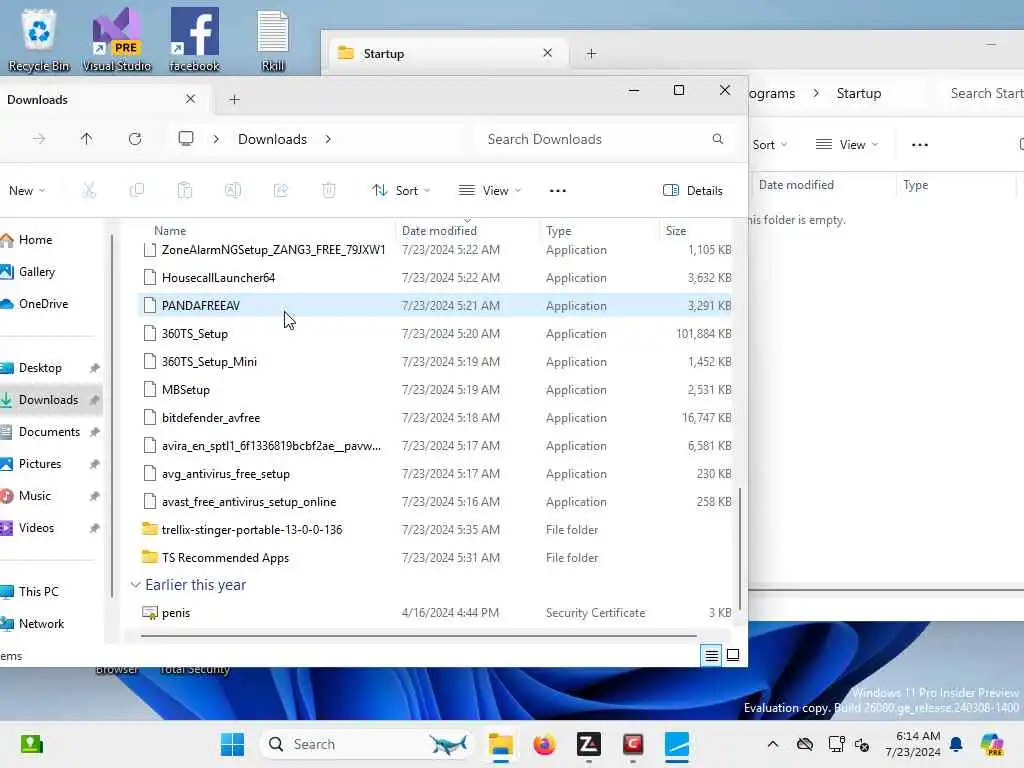Open the Visual Studio desktop shortcut
Image resolution: width=1024 pixels, height=768 pixels.
click(x=116, y=38)
